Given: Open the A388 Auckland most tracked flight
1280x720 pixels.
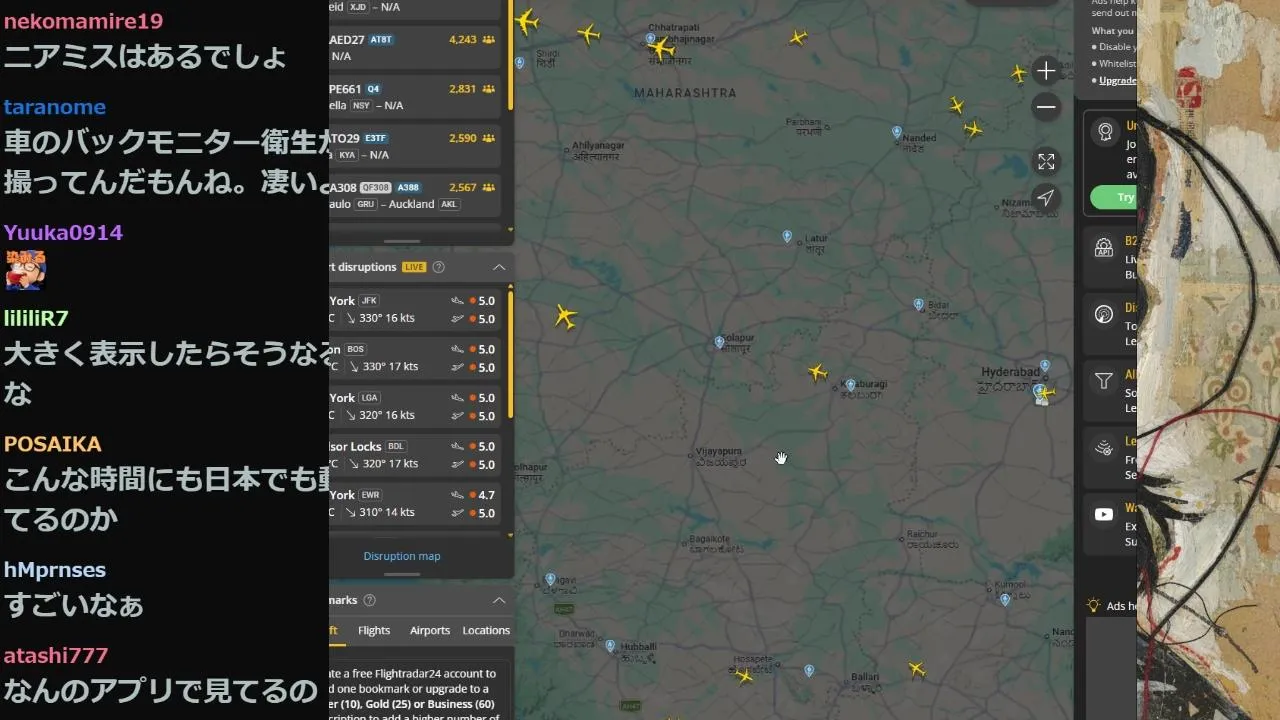Looking at the screenshot, I should (x=415, y=195).
